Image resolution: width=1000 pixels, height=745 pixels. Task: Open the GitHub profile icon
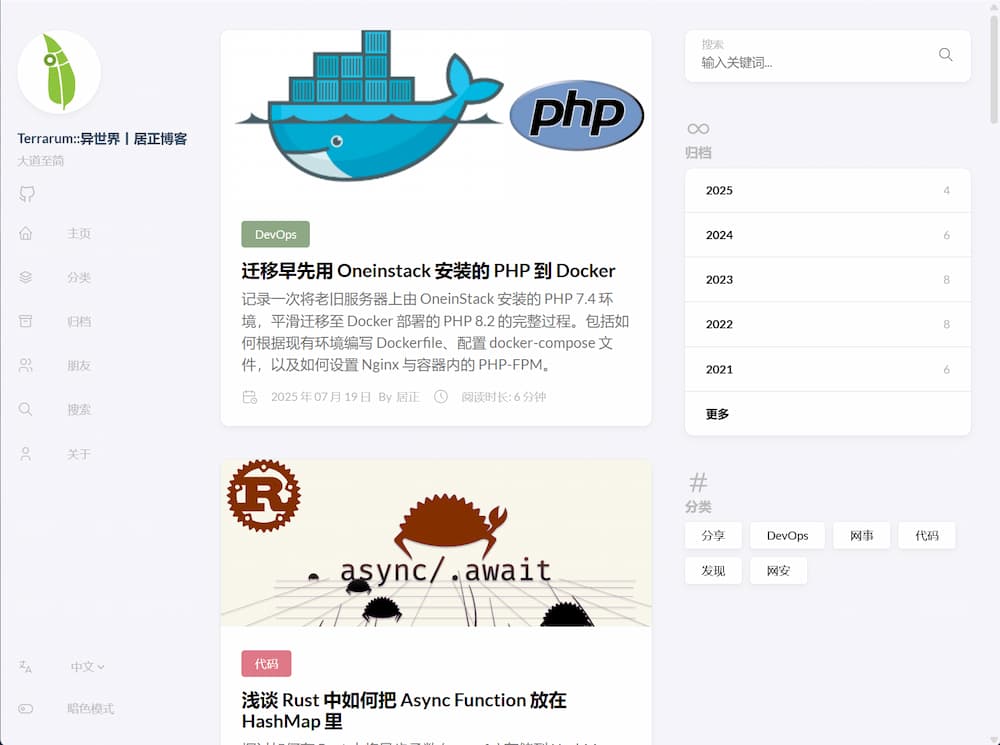point(27,194)
